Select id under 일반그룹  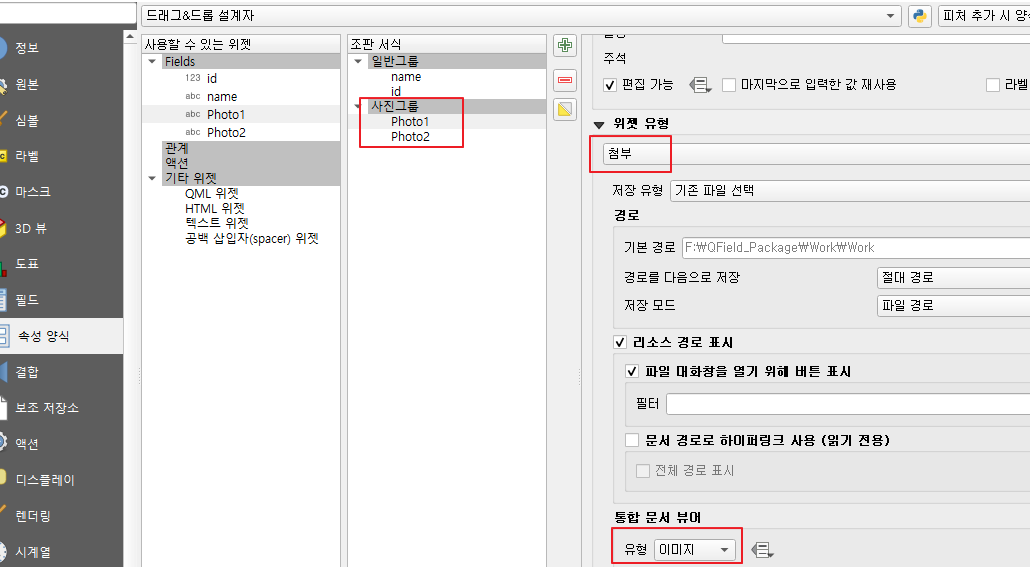tap(395, 91)
